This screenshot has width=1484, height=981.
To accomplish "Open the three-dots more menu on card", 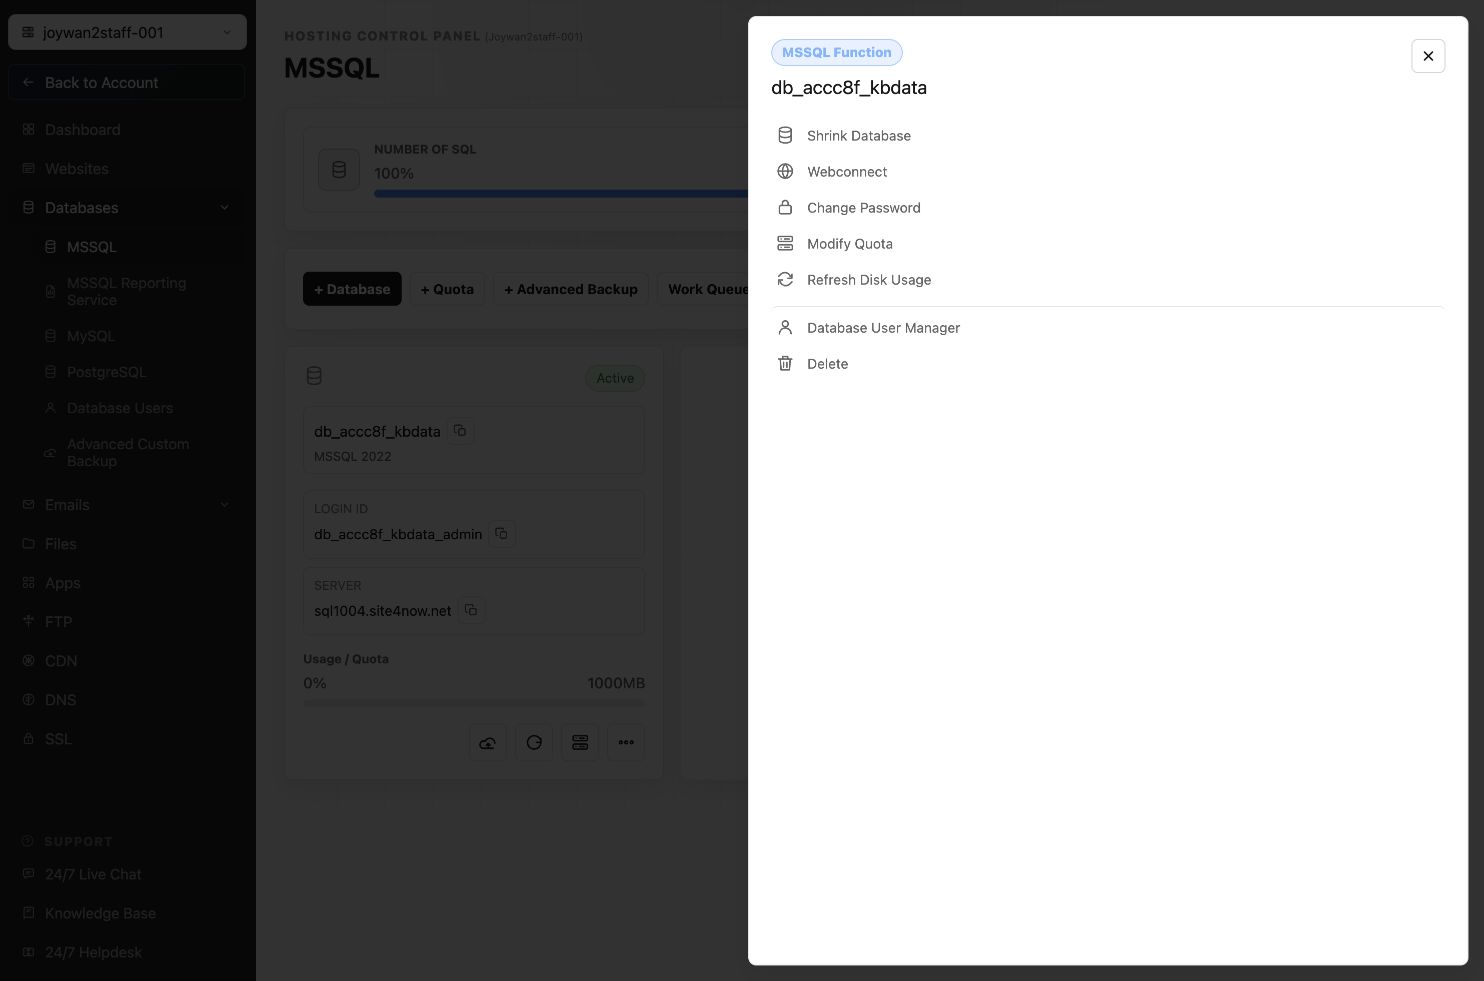I will 626,742.
